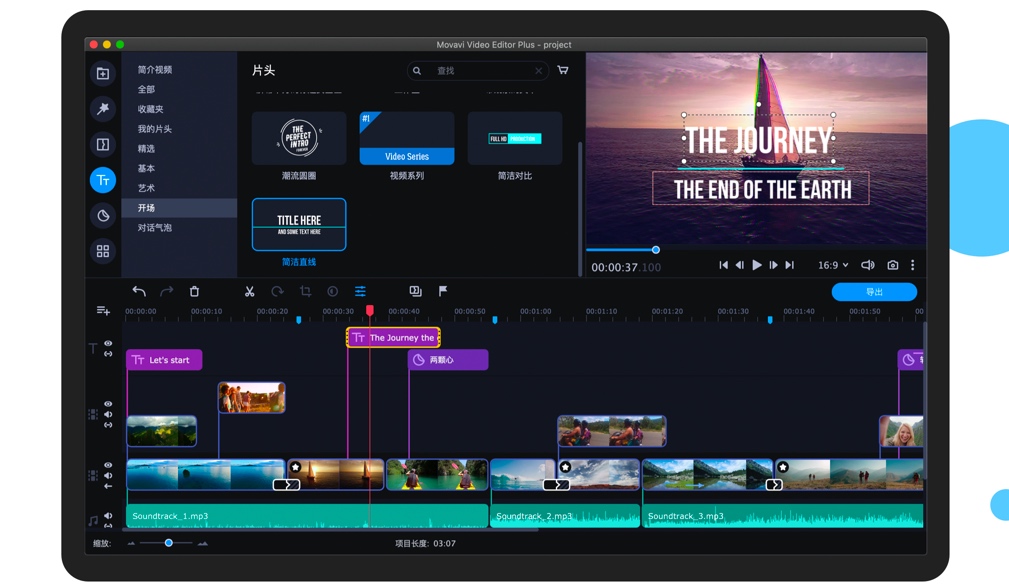Select the 'The Journey the' title clip
1009x586 pixels.
click(x=393, y=337)
